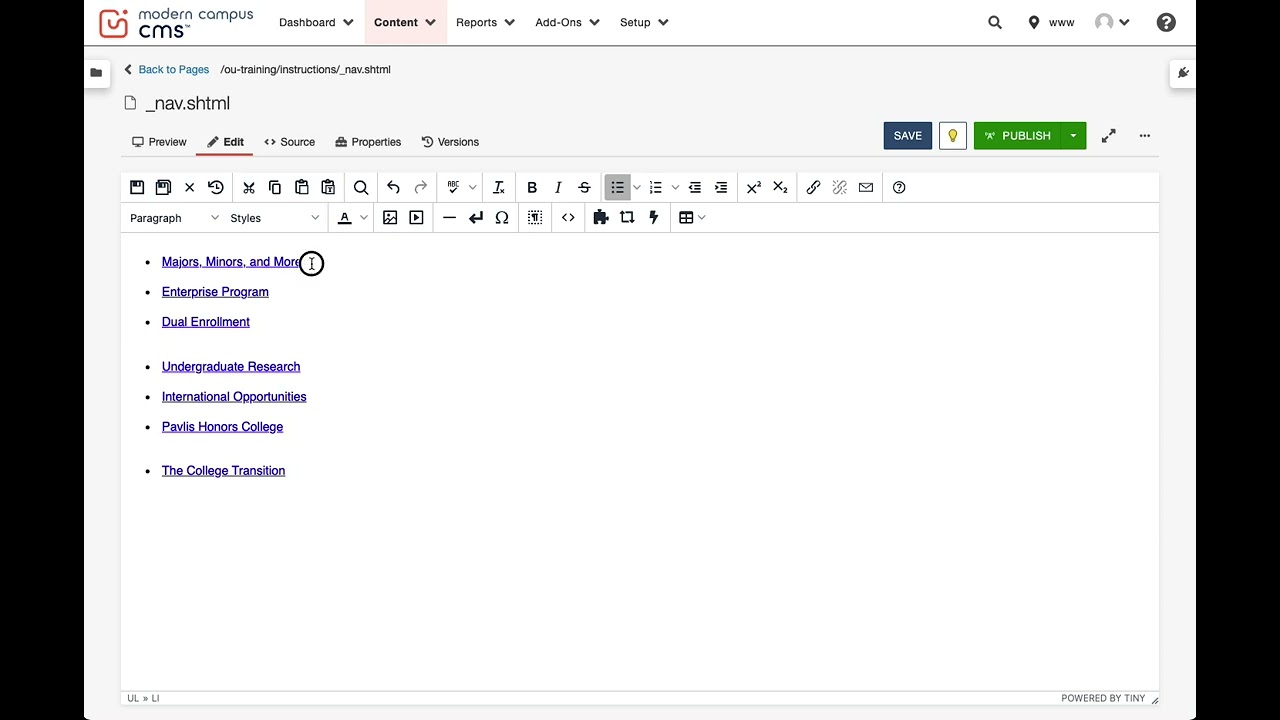Viewport: 1280px width, 720px height.
Task: Open the publish options arrow
Action: (1073, 136)
